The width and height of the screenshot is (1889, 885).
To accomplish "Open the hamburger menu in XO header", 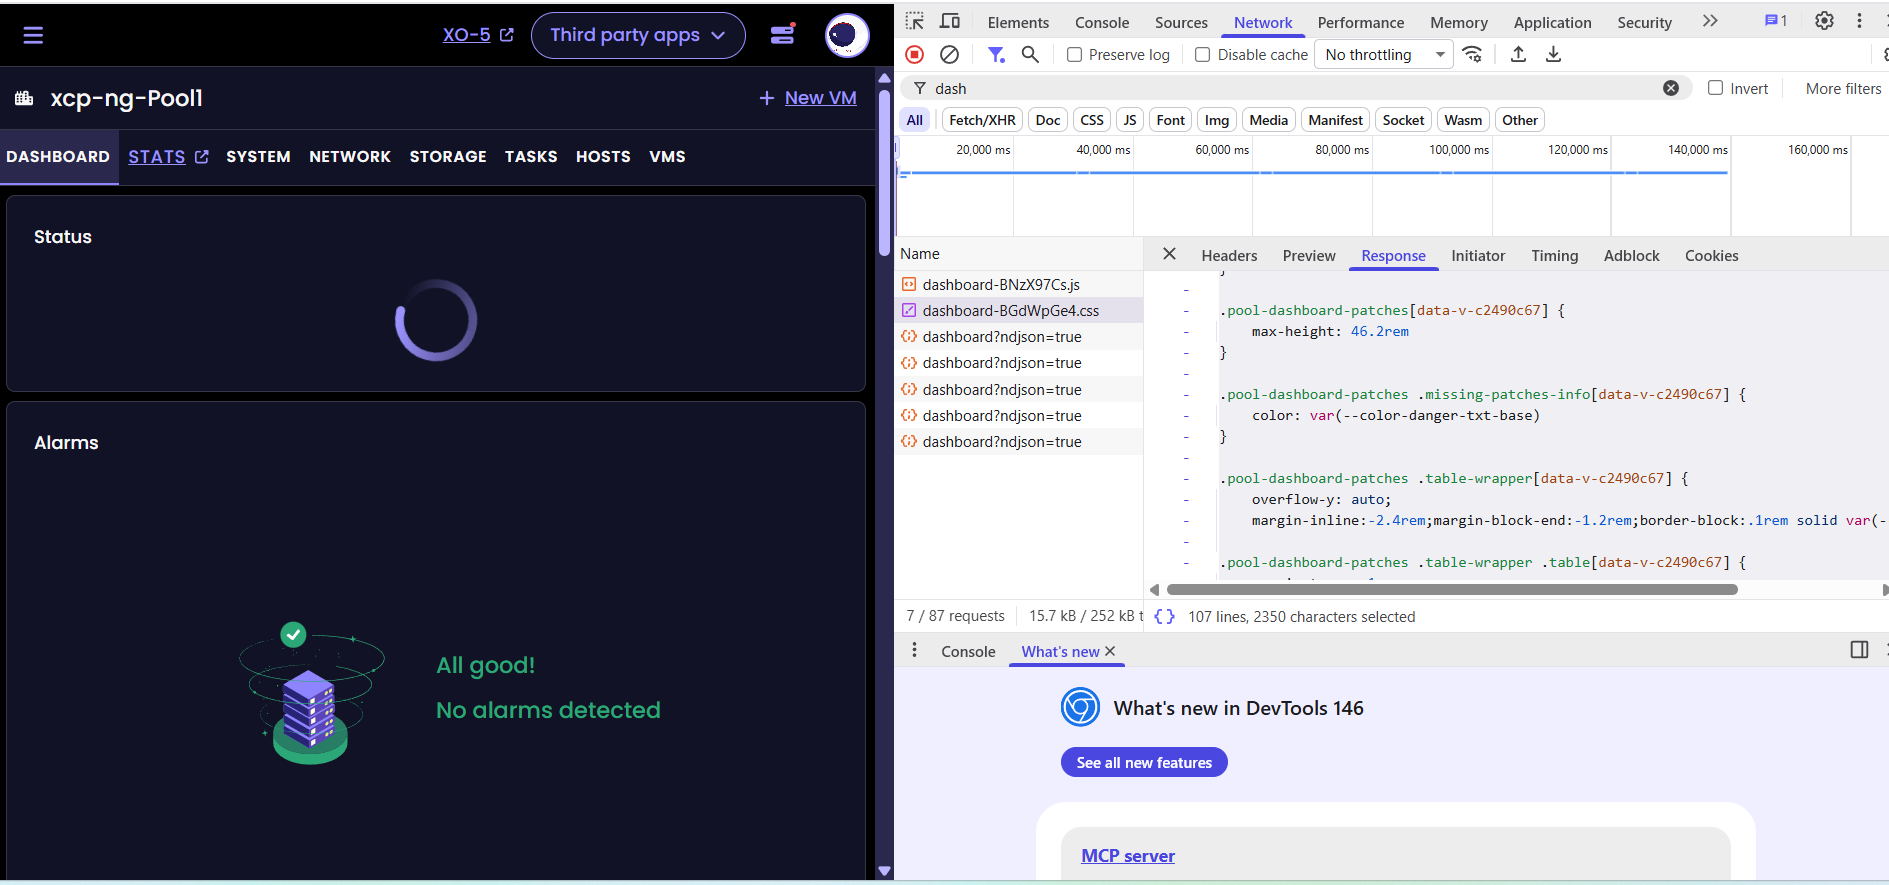I will click(33, 35).
